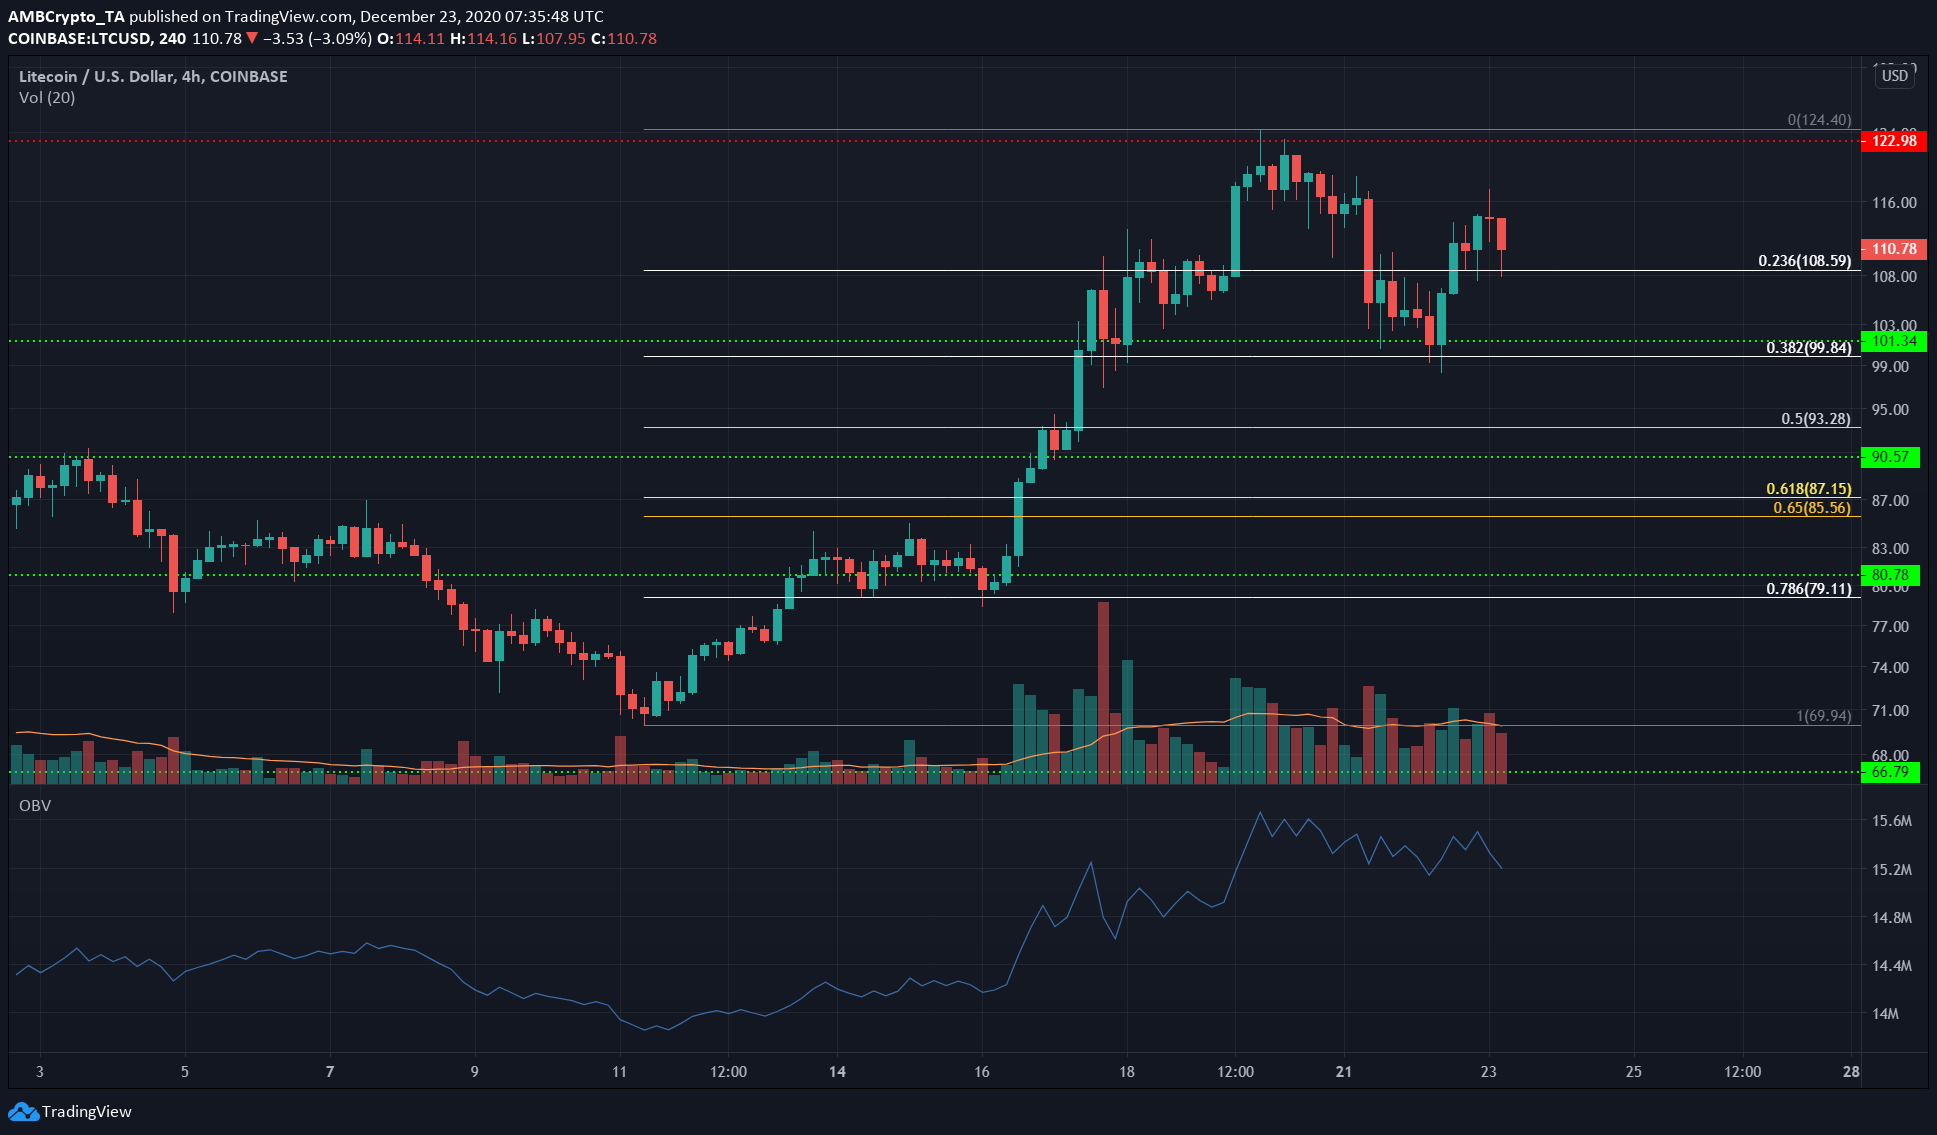Click the TradingView cloud logo icon

[x=23, y=1111]
